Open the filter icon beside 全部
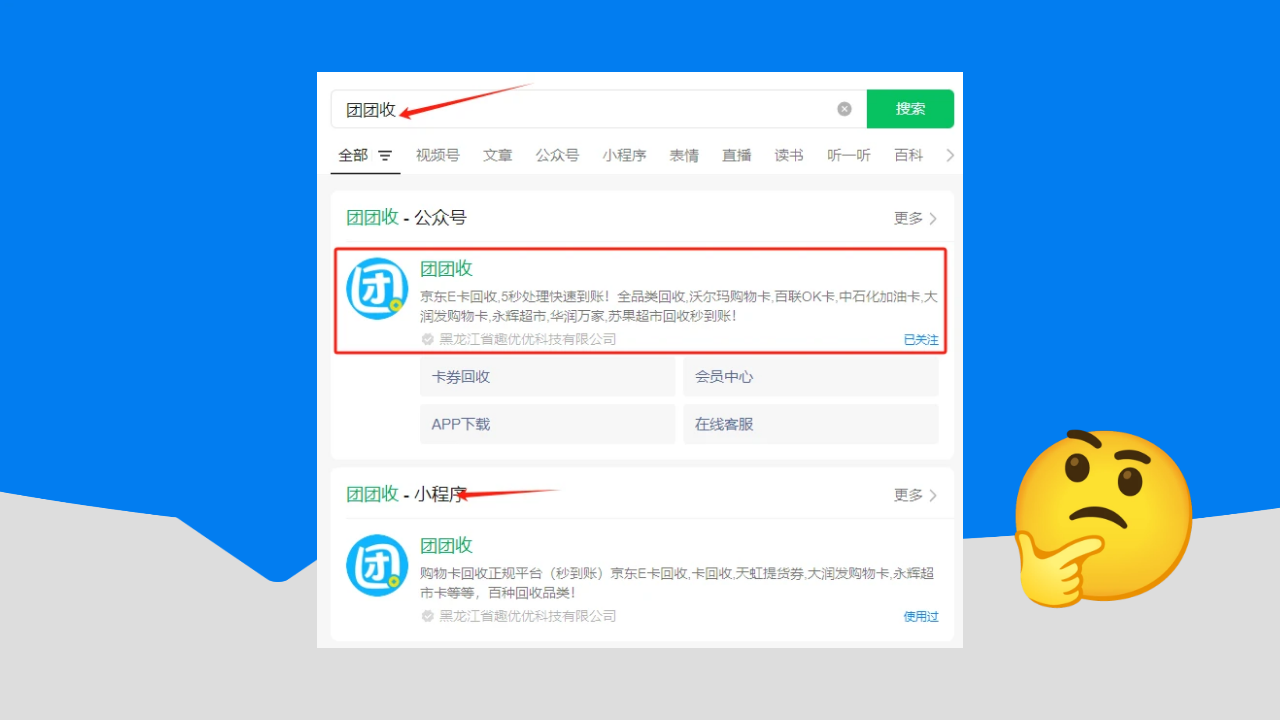 385,156
